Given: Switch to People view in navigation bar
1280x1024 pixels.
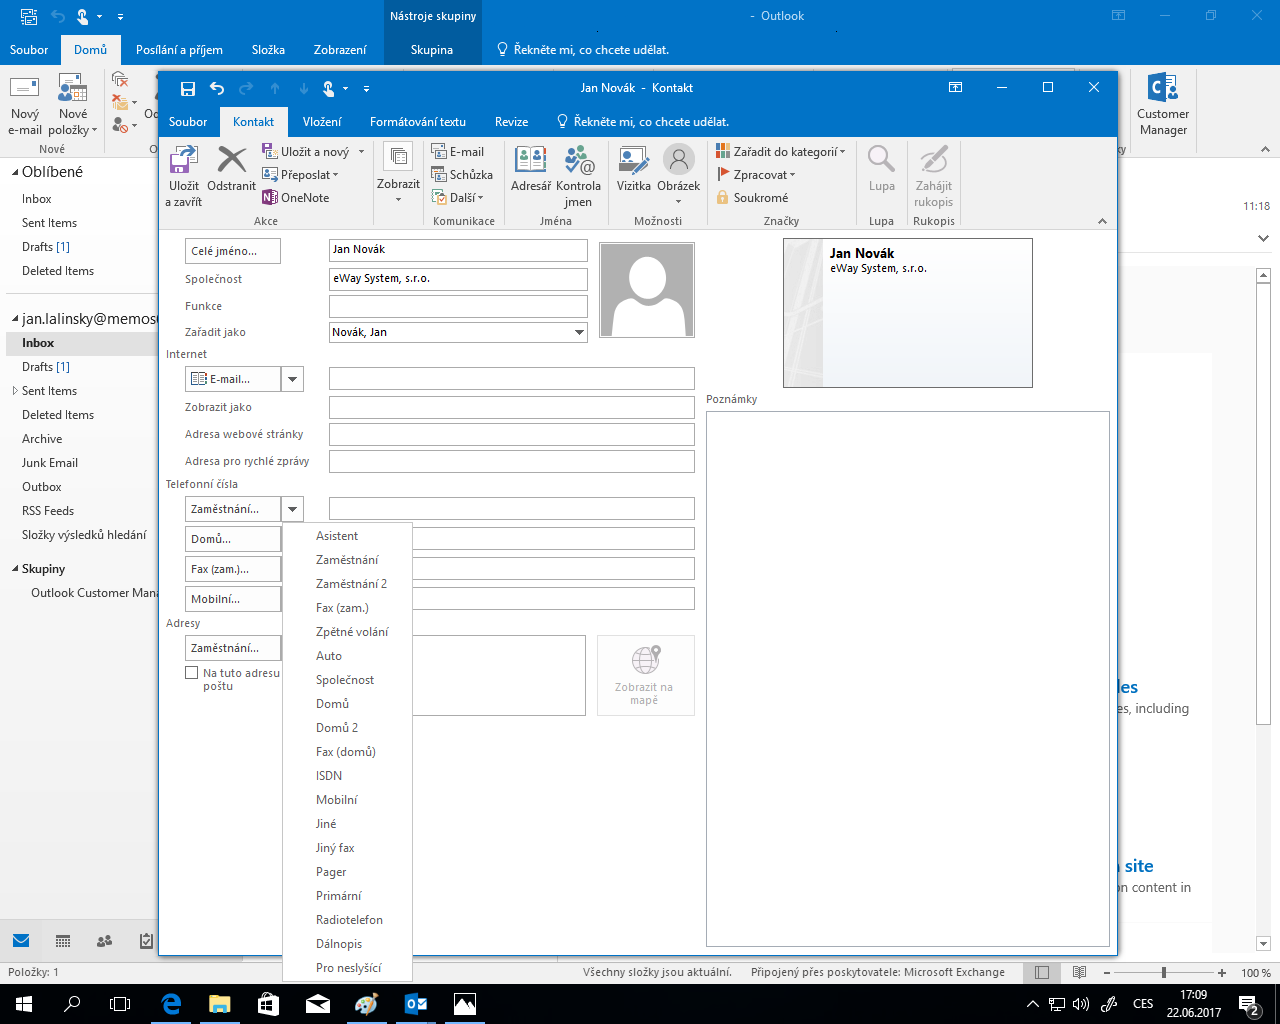Looking at the screenshot, I should click(104, 941).
